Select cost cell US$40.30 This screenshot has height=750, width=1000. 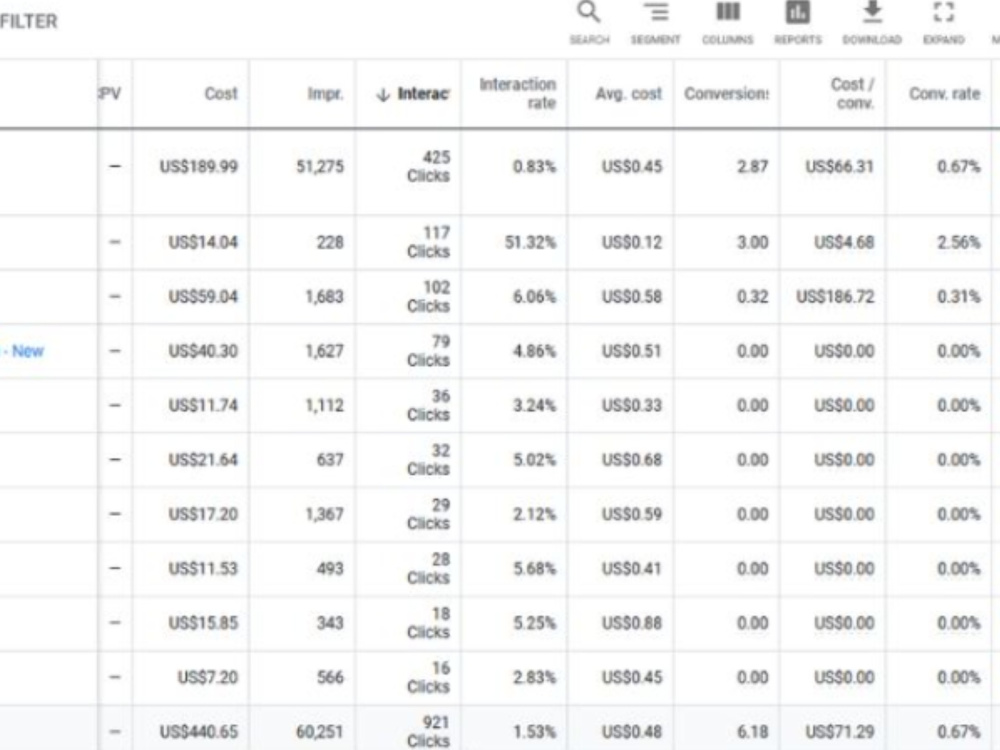click(203, 351)
